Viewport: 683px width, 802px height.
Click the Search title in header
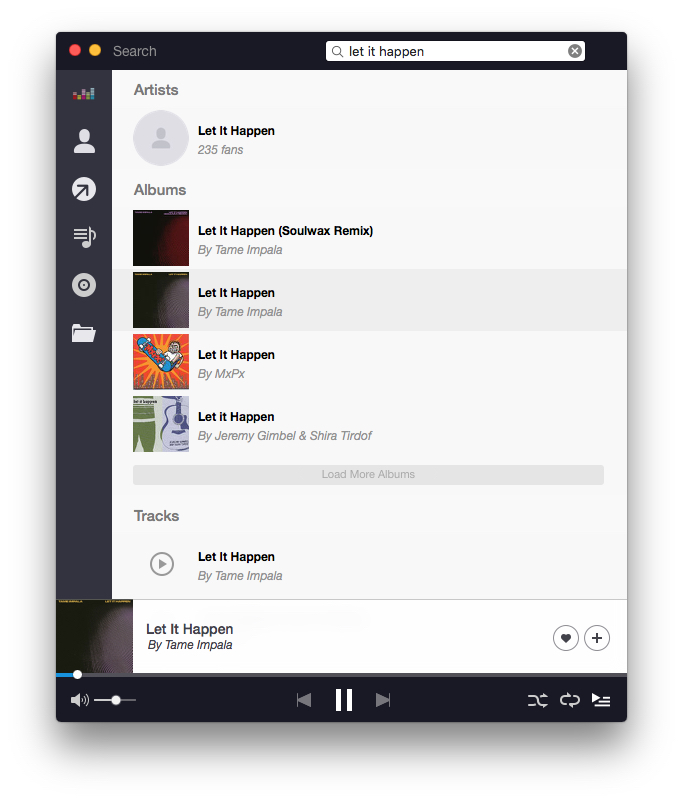135,51
